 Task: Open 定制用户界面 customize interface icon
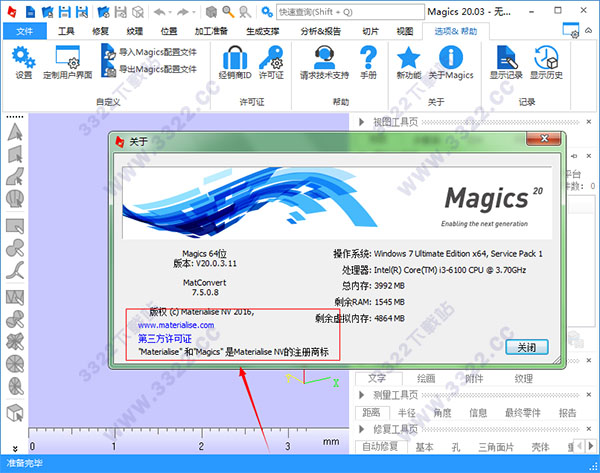pyautogui.click(x=68, y=57)
